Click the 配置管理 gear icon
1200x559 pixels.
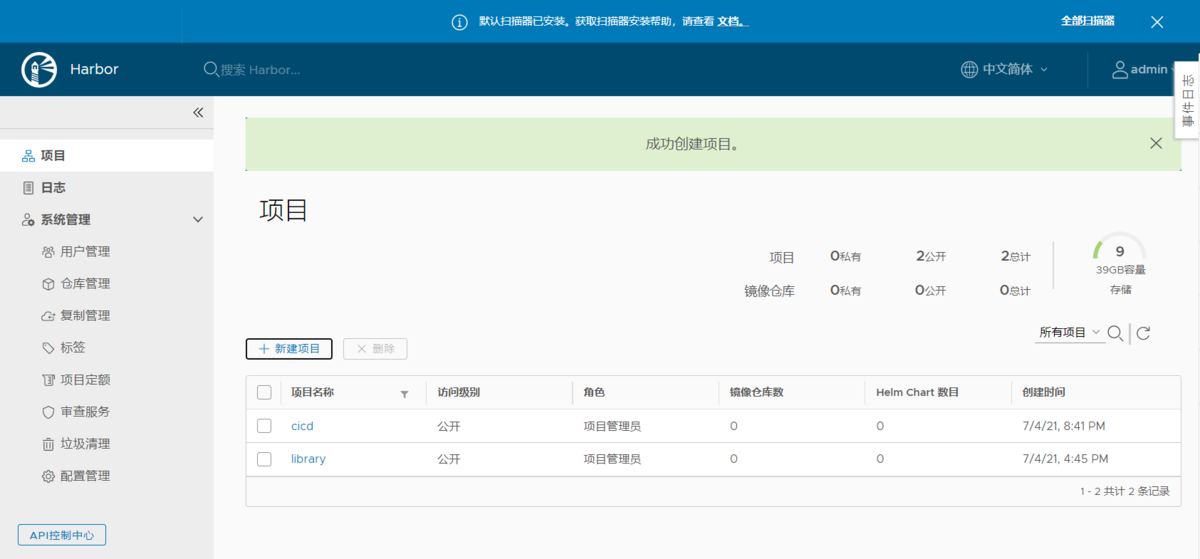point(48,476)
